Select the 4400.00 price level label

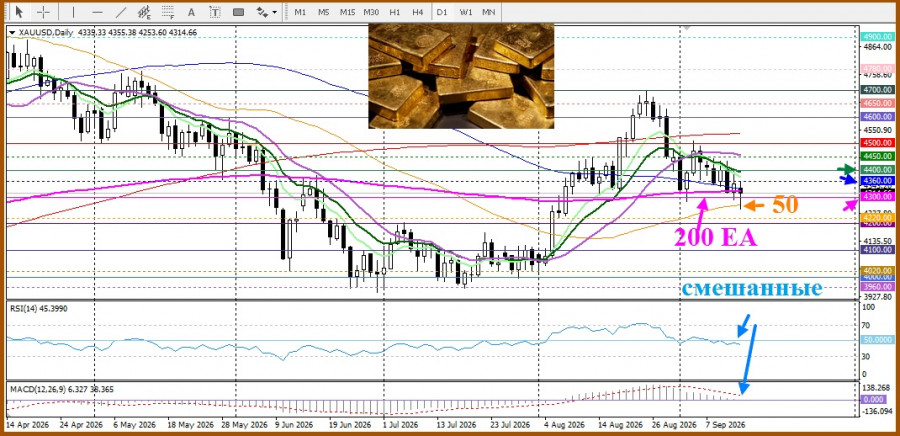coord(878,170)
